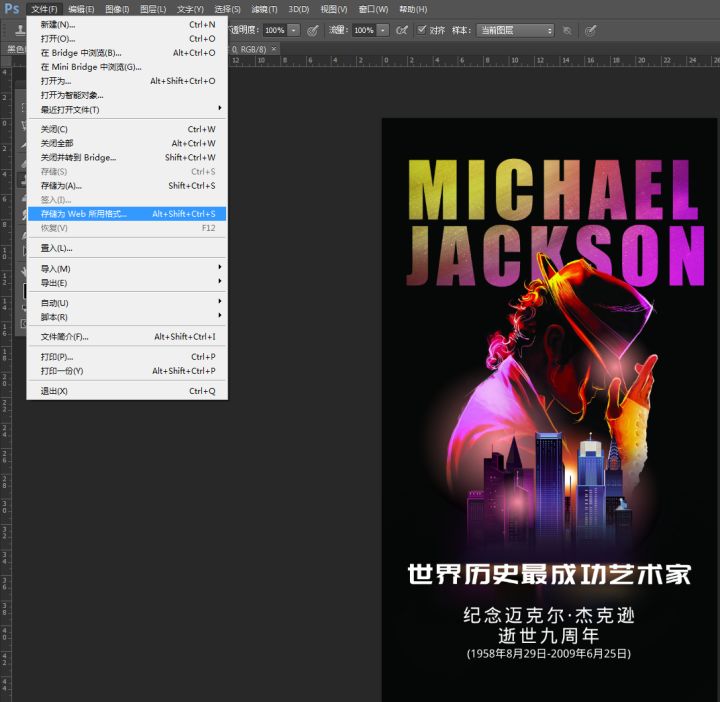Image resolution: width=720 pixels, height=702 pixels.
Task: Click the ignore adjustment layers icon
Action: pos(568,31)
